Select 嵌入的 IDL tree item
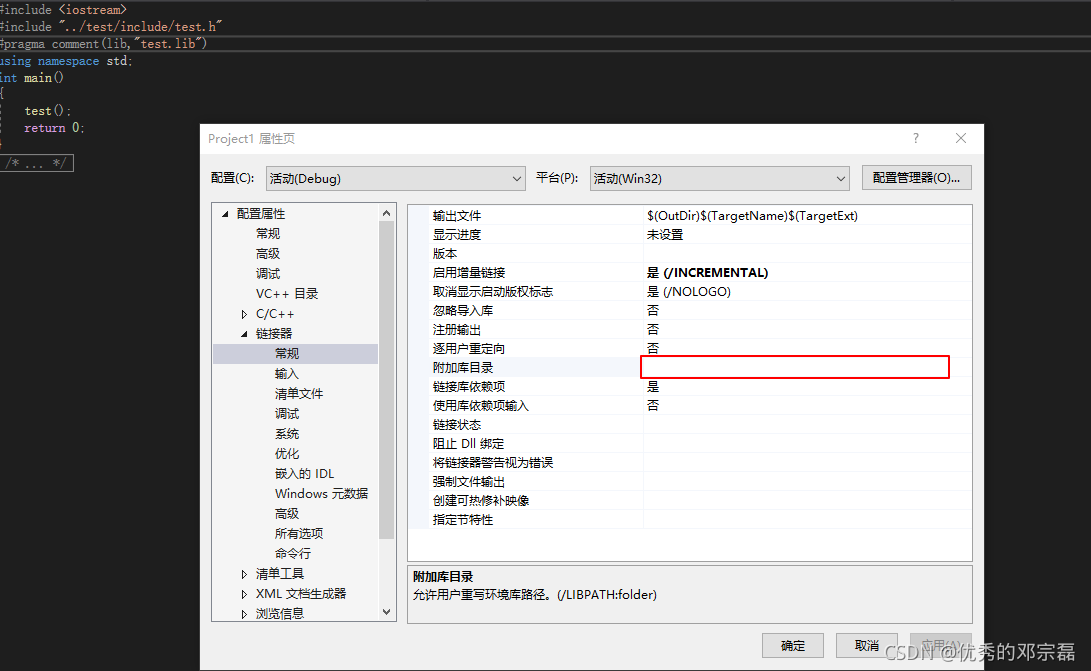Viewport: 1091px width, 671px height. click(304, 474)
